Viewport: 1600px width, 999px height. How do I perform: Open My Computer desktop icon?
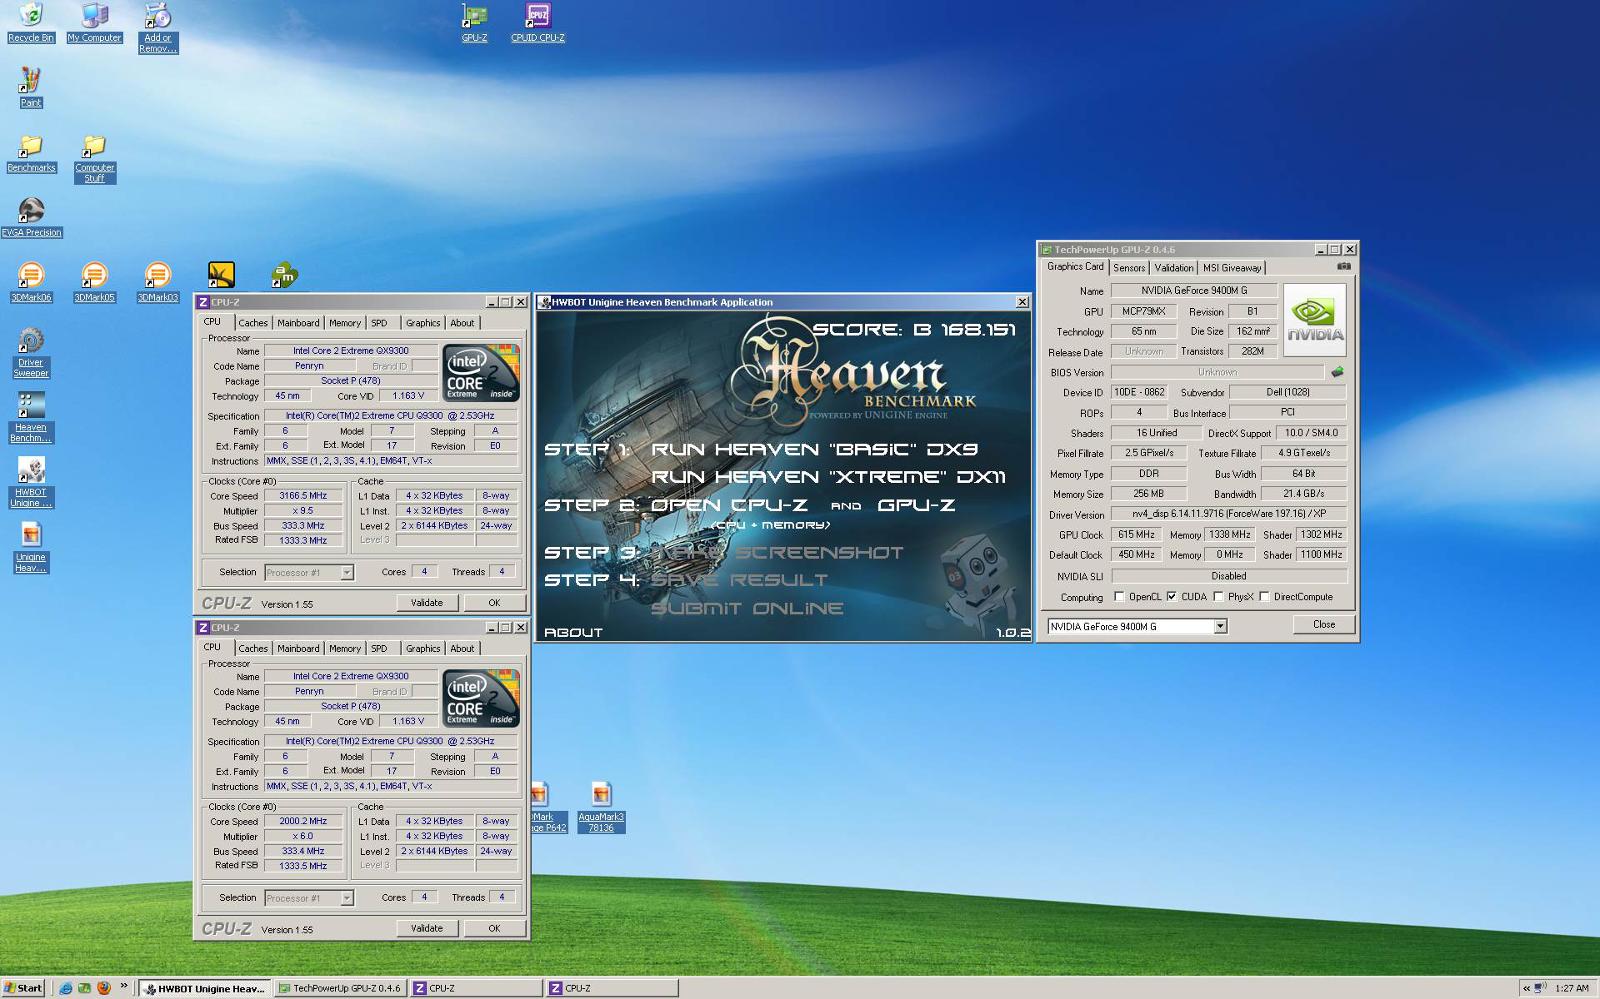pos(94,22)
